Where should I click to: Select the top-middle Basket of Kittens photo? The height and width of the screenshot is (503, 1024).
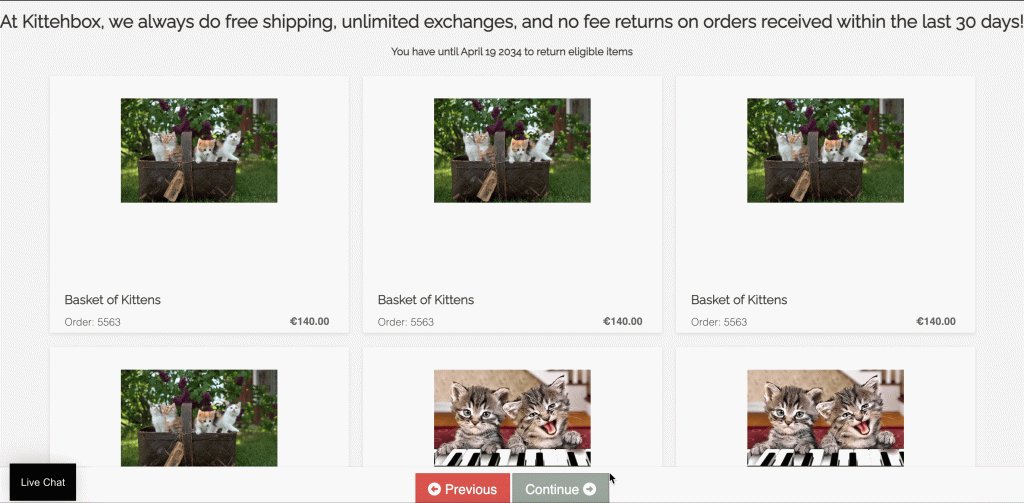click(x=512, y=150)
